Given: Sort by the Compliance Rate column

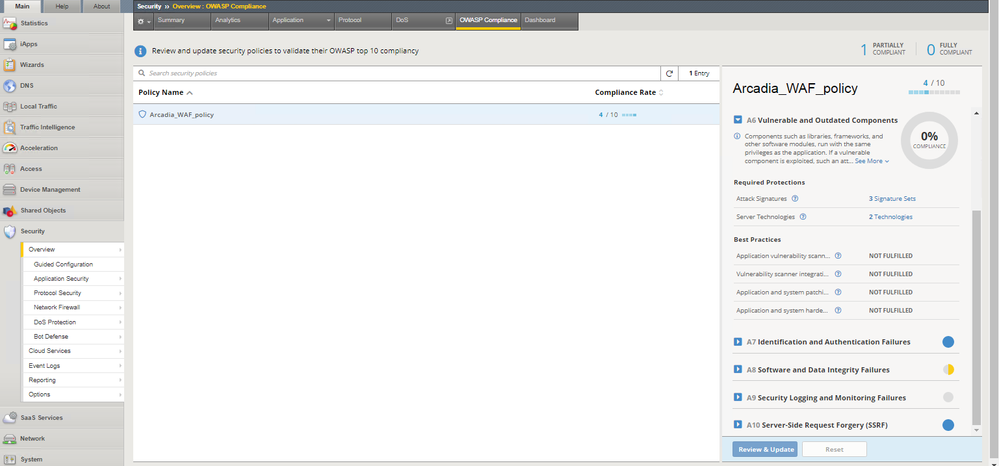Looking at the screenshot, I should [629, 92].
